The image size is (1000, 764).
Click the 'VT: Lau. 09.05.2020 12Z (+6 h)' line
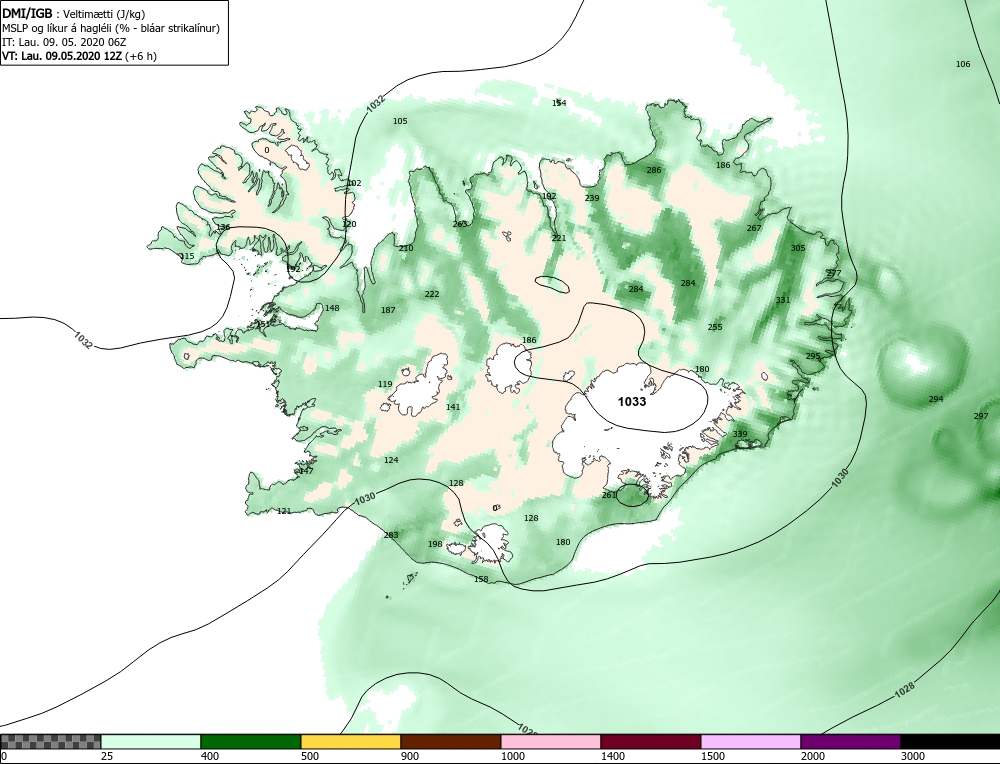[x=79, y=55]
